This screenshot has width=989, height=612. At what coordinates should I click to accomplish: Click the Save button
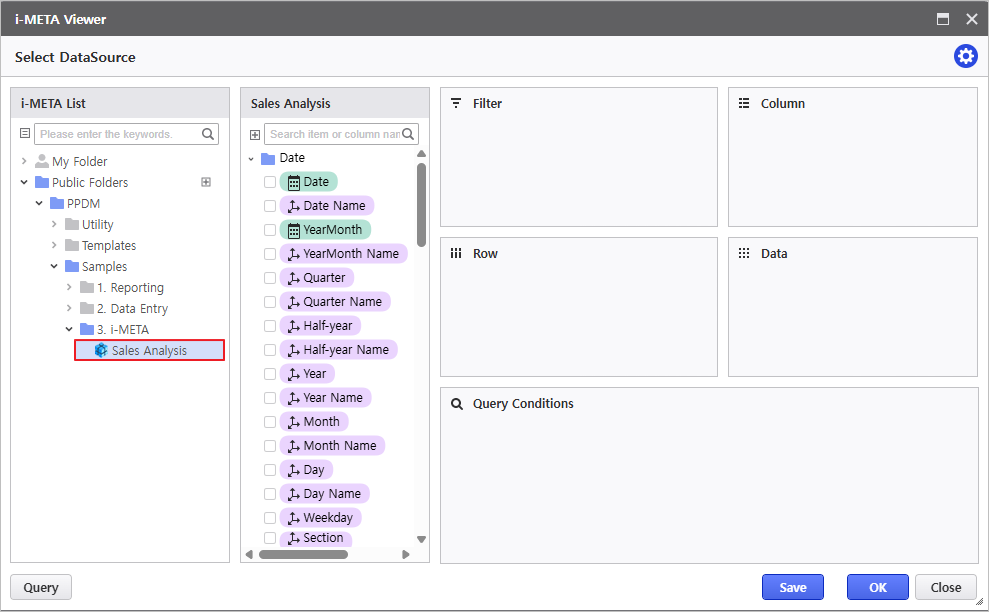point(792,587)
